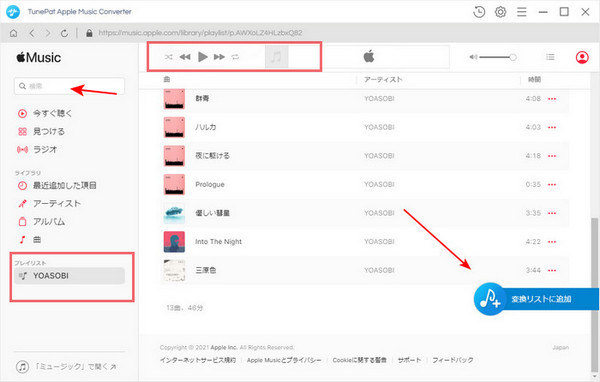Select song title Prologue
Viewport: 600px width, 382px height.
[210, 184]
